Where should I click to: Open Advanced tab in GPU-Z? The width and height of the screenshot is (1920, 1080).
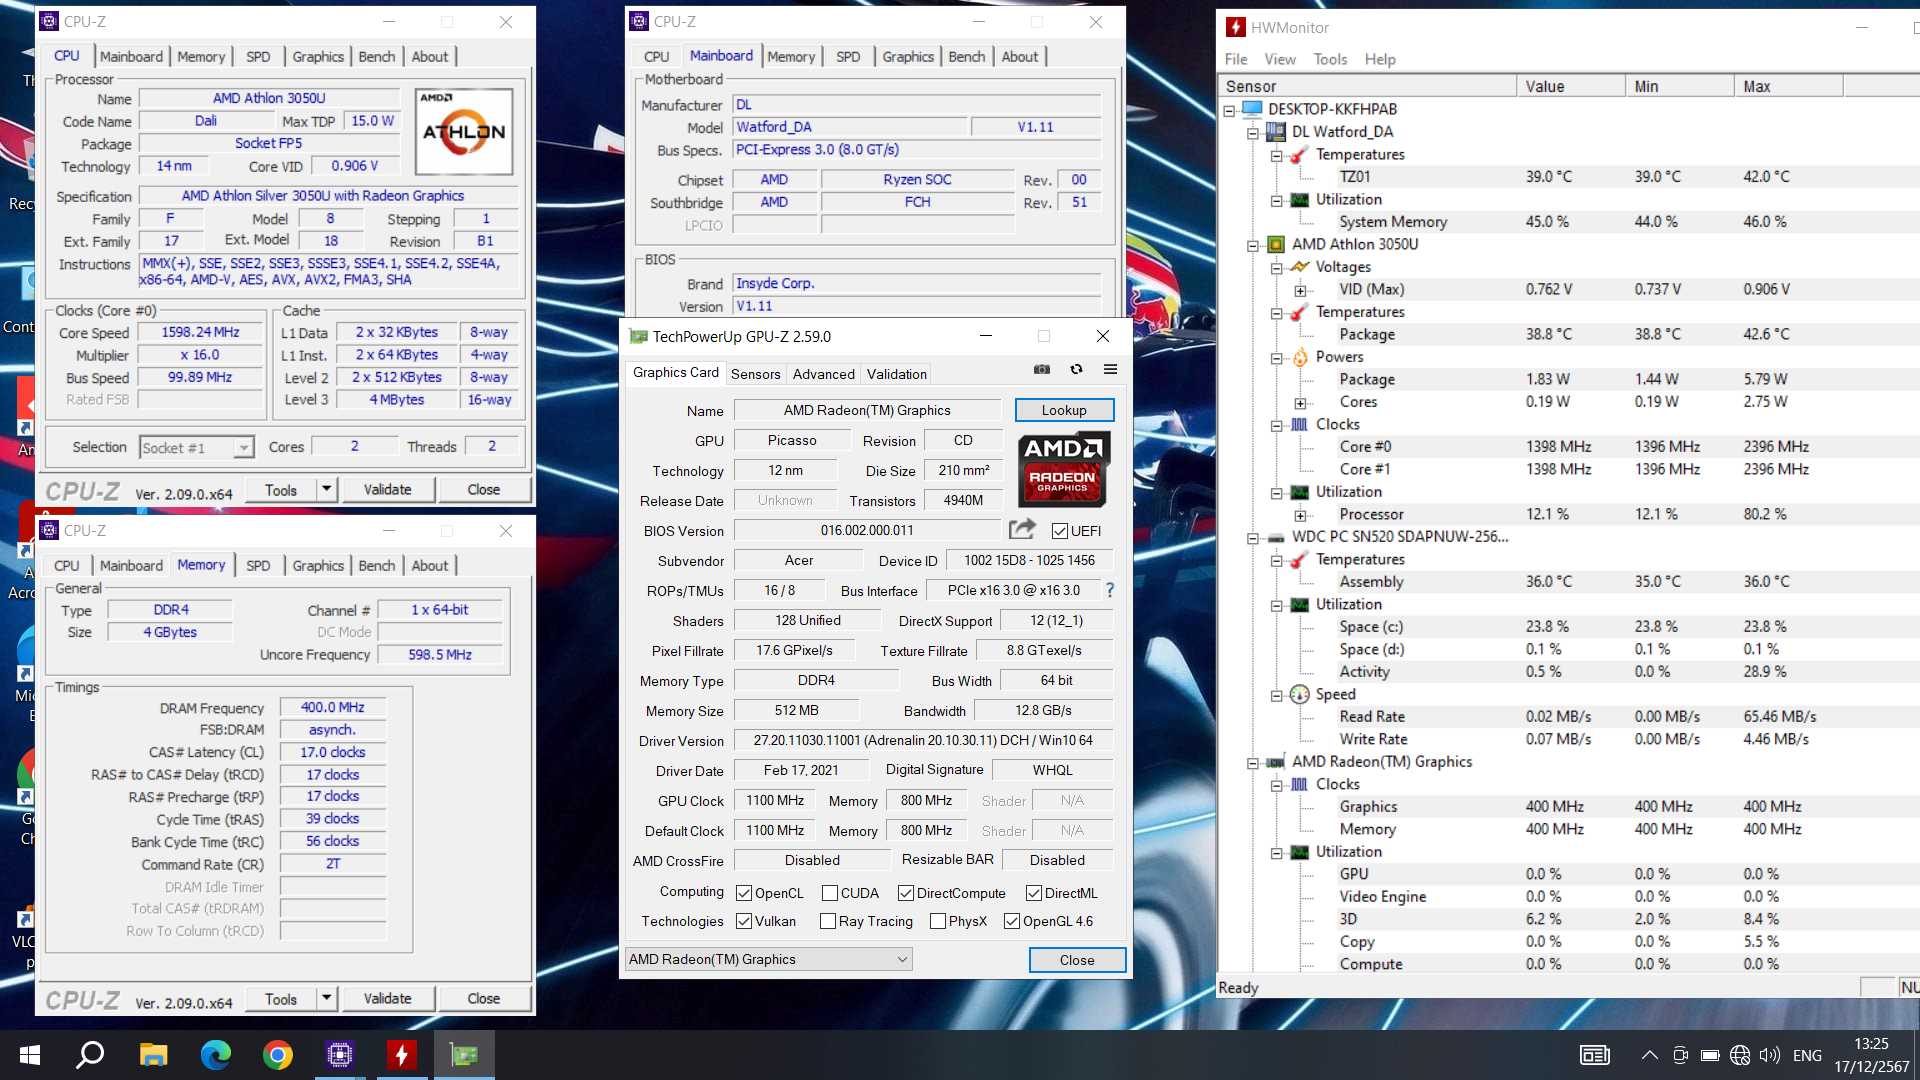point(823,374)
